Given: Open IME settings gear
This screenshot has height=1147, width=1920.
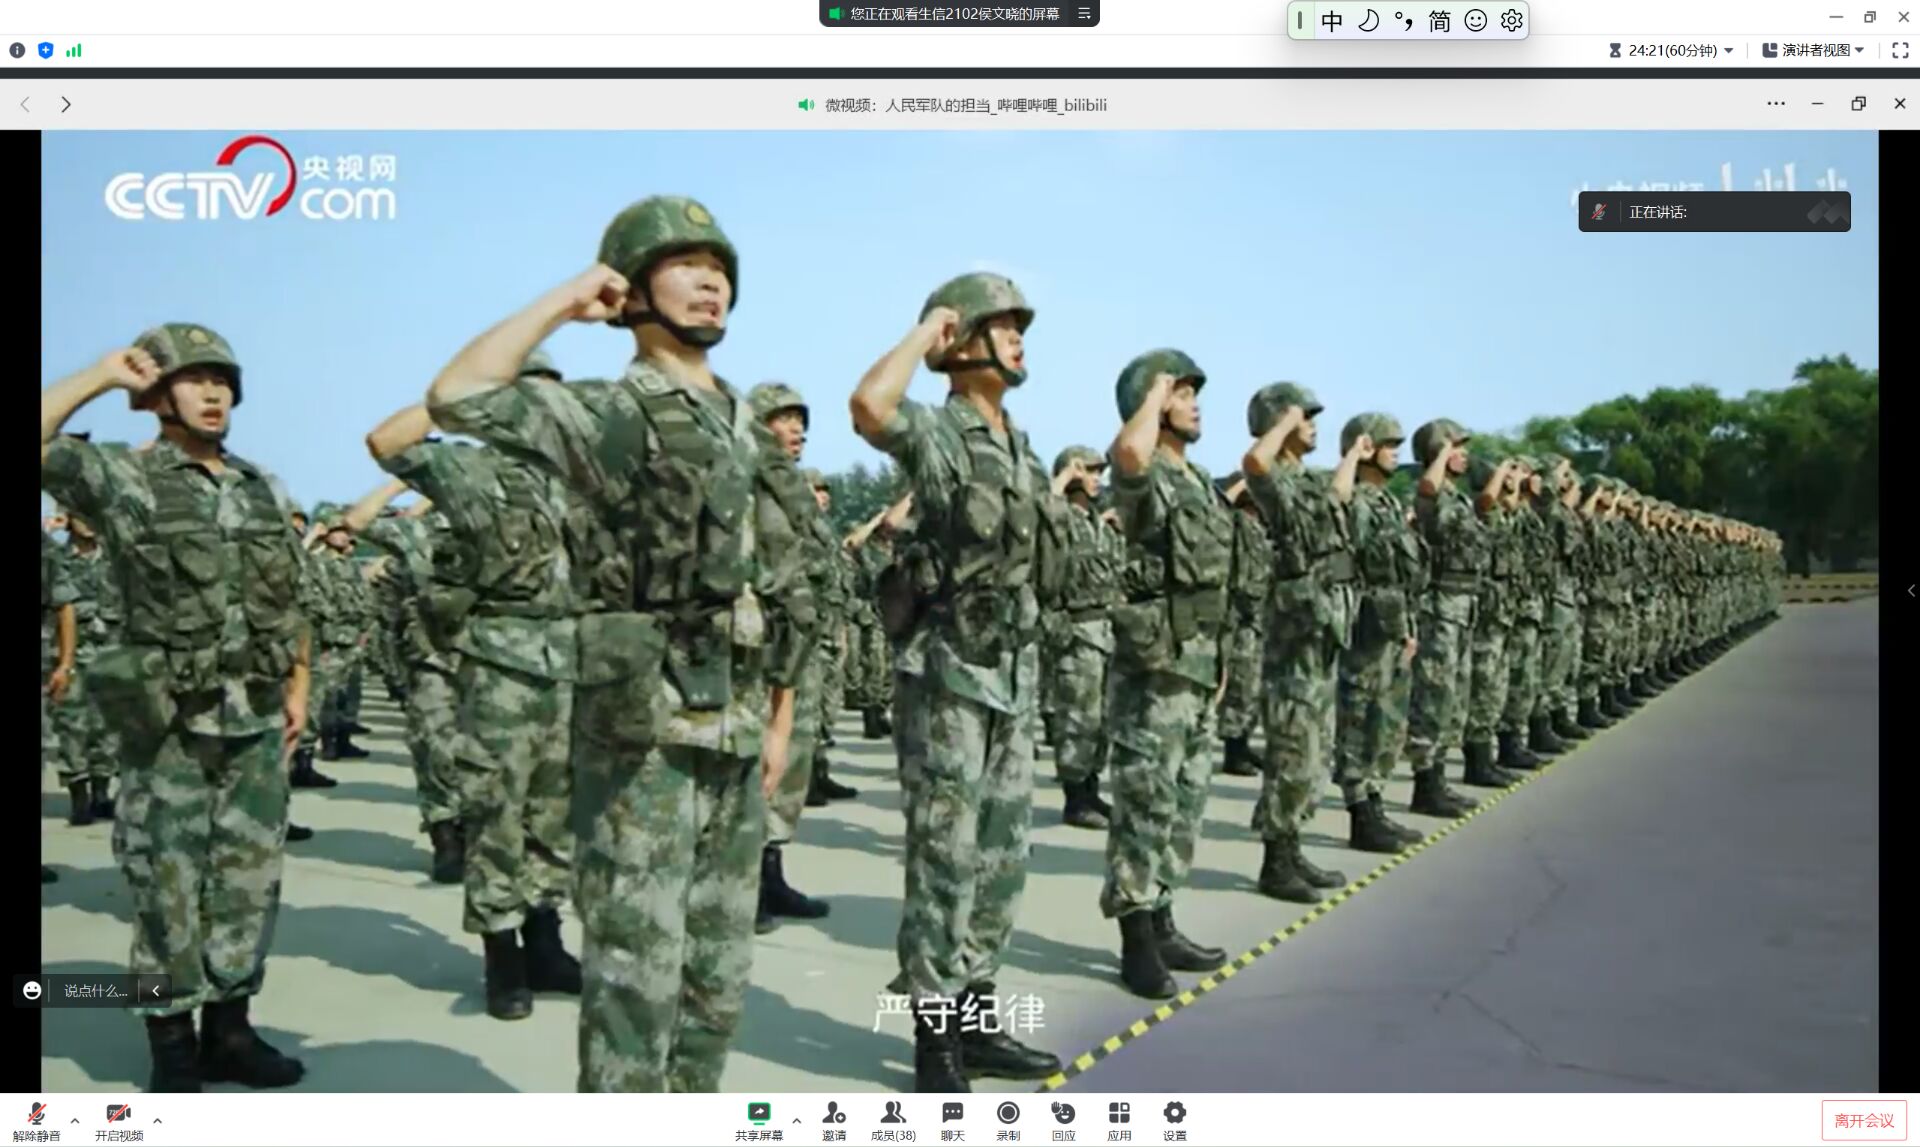Looking at the screenshot, I should click(x=1511, y=21).
